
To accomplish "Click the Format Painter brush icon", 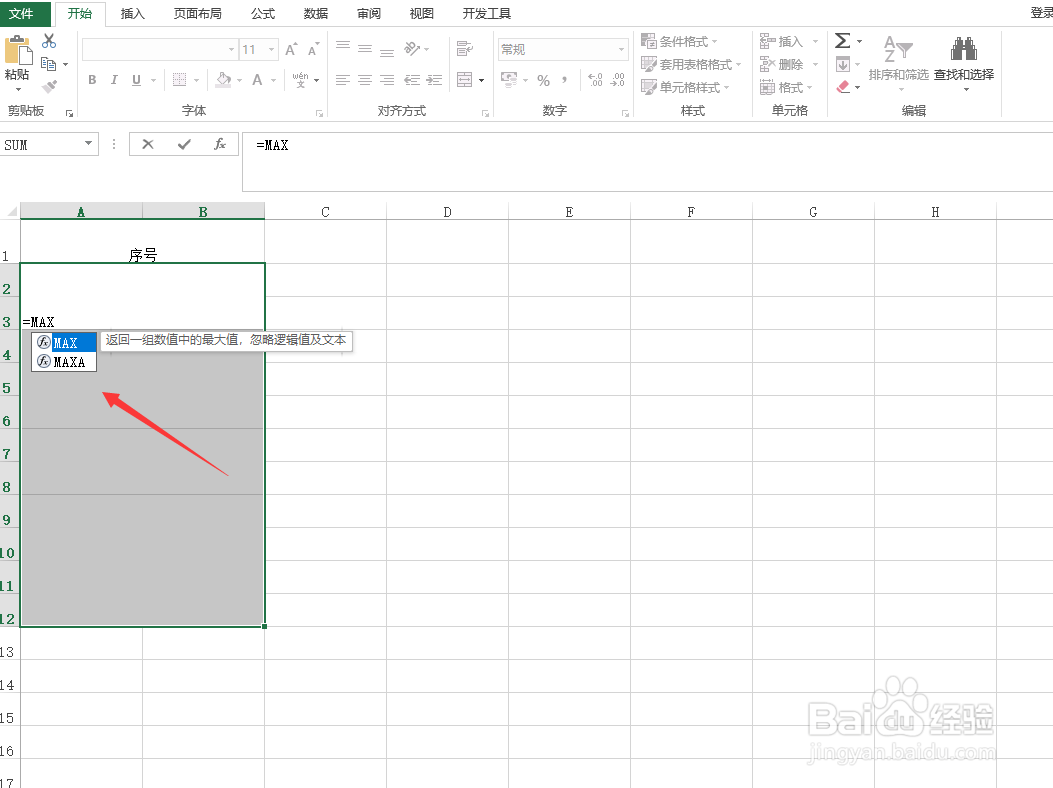I will pos(49,87).
